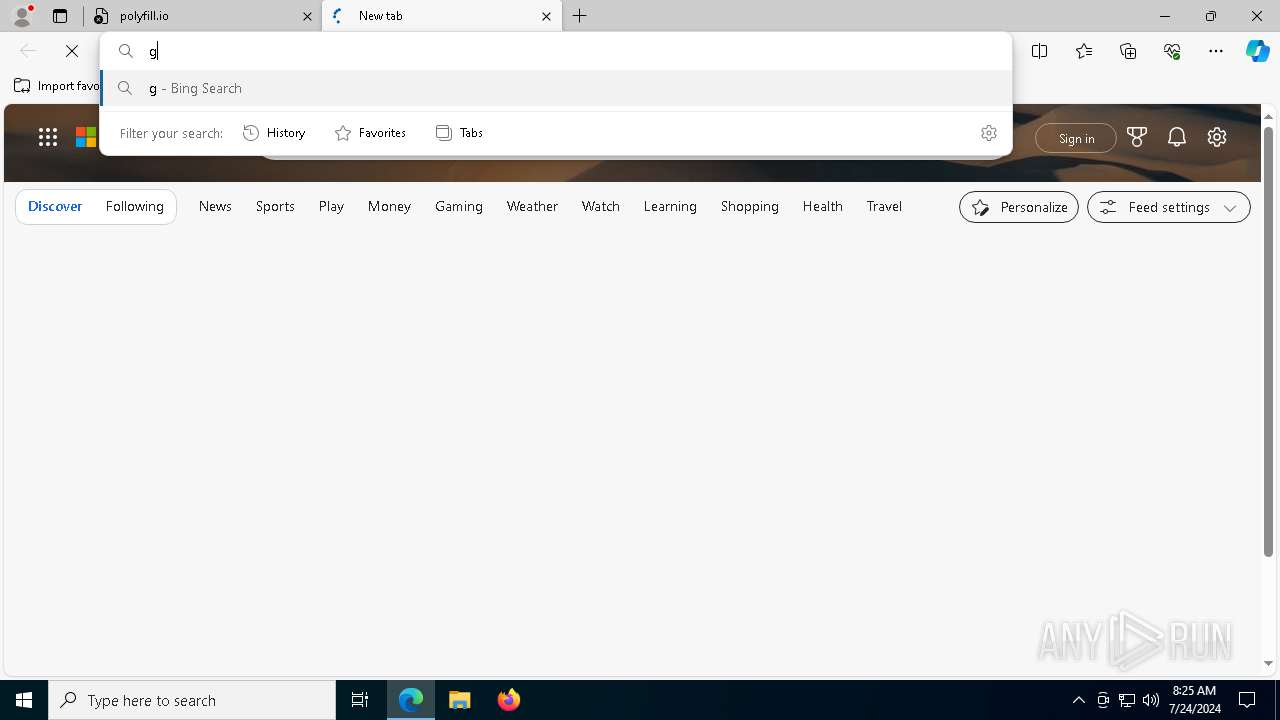1280x720 pixels.
Task: Open the Play category
Action: click(x=331, y=206)
